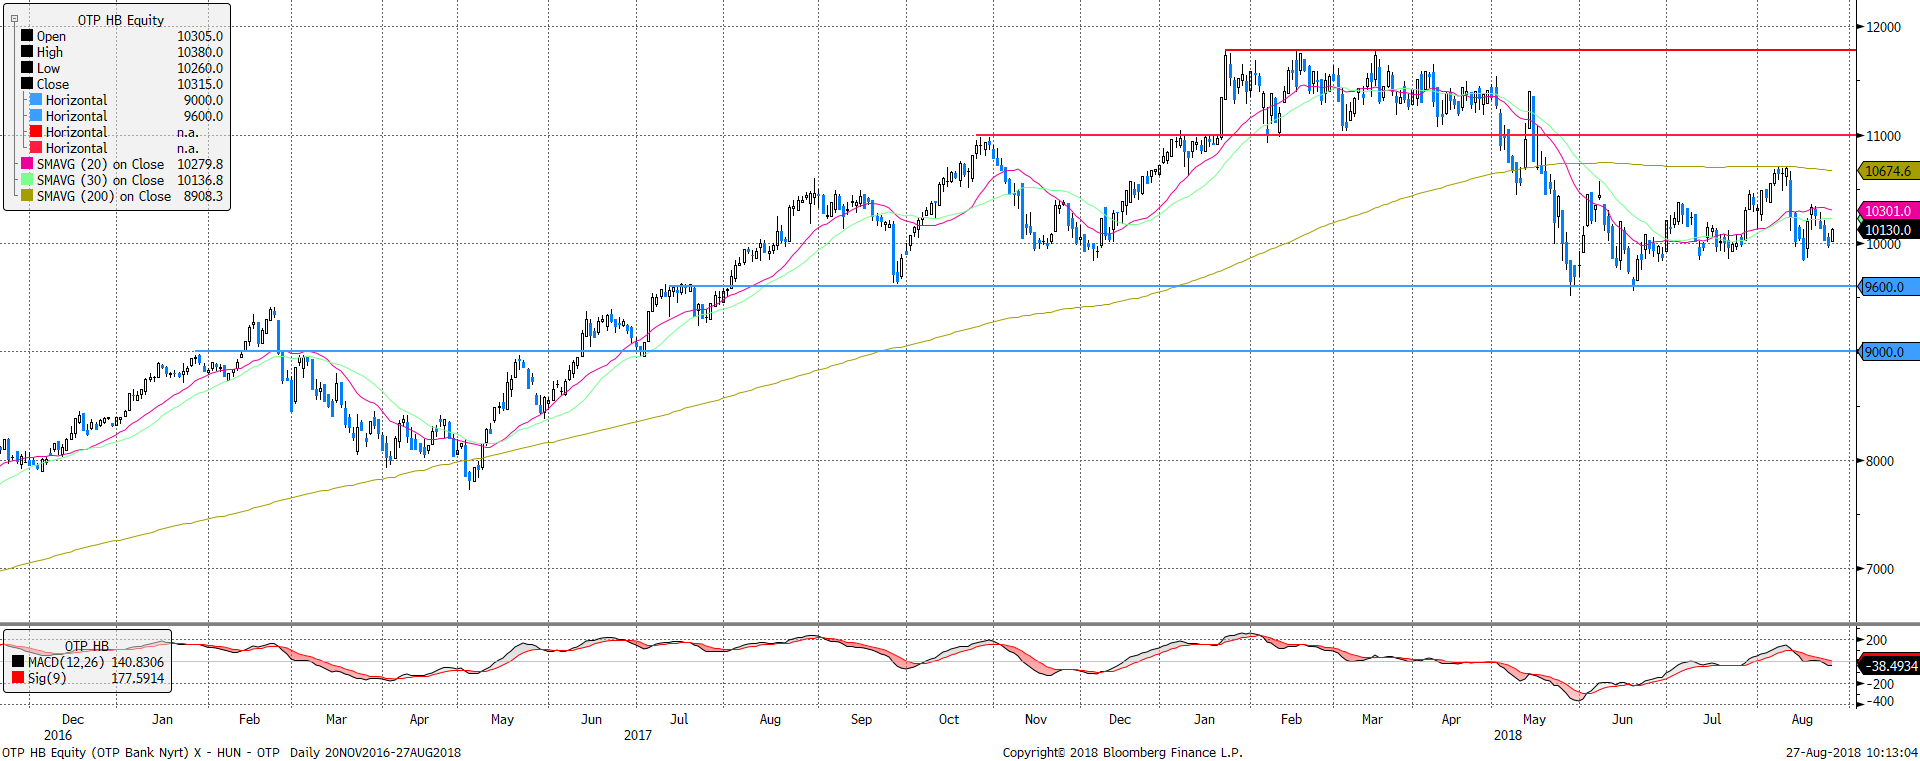Click the light green SMAVG (30) swatch

coord(27,179)
